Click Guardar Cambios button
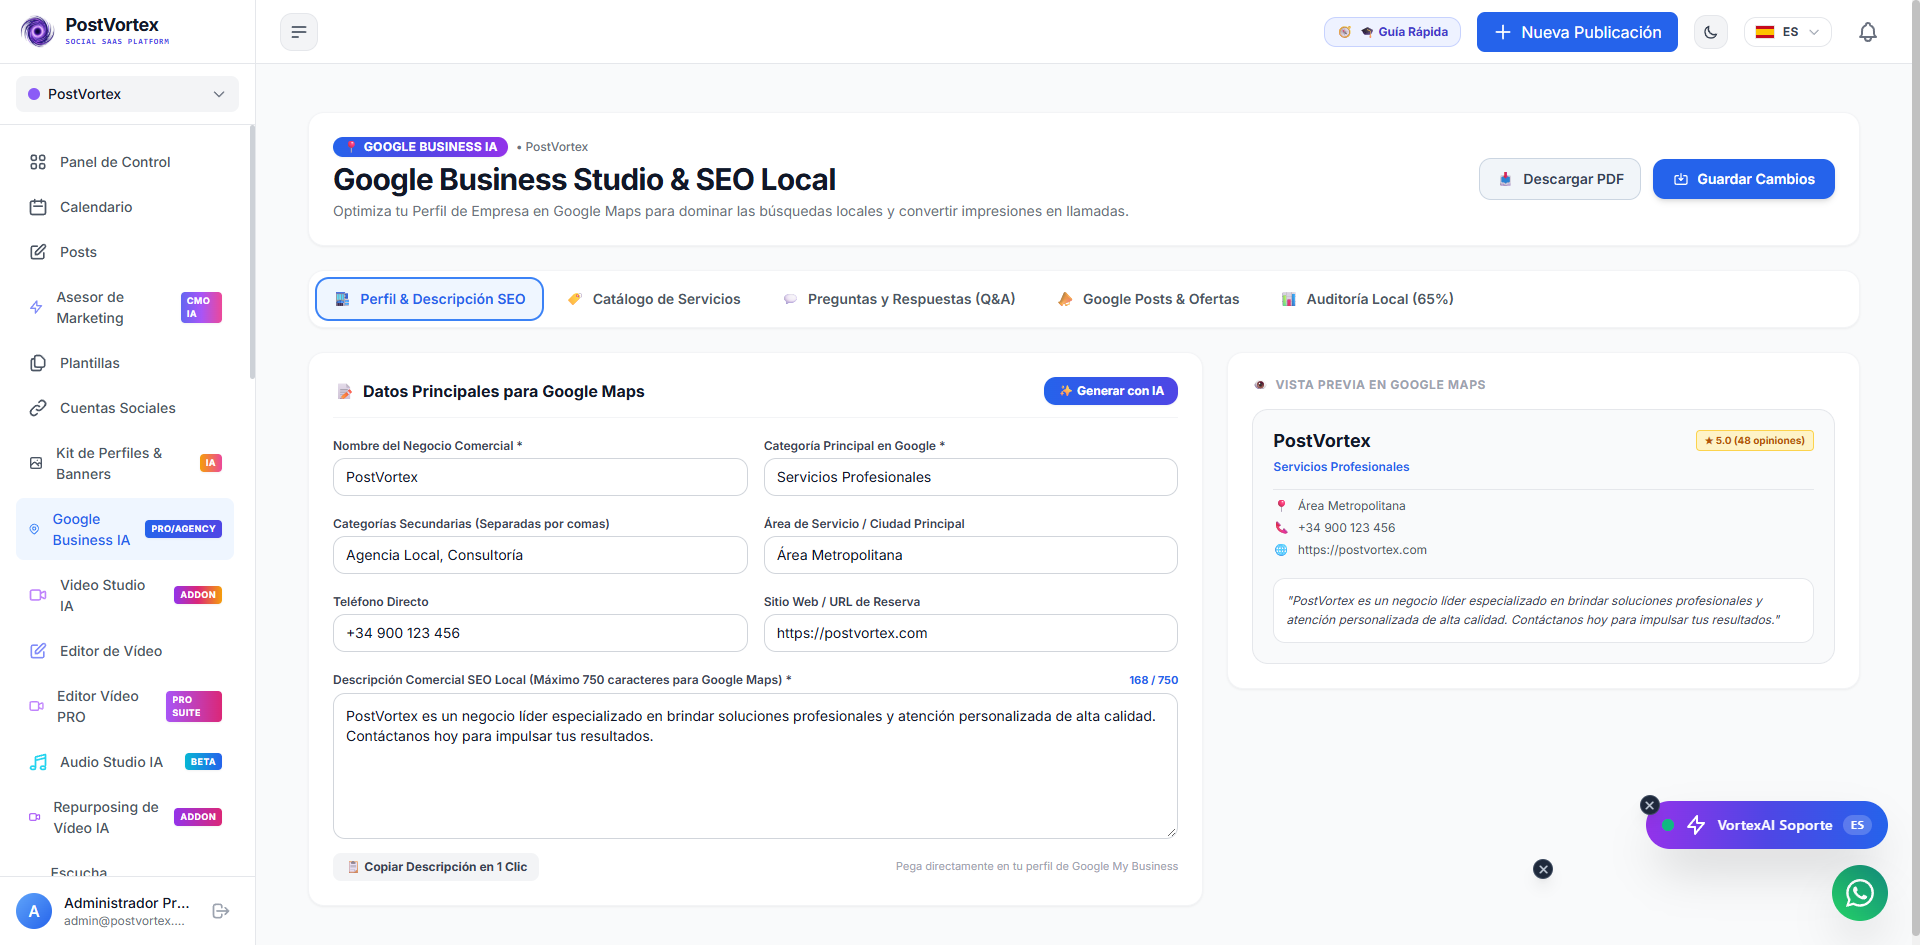This screenshot has height=945, width=1920. [1744, 179]
